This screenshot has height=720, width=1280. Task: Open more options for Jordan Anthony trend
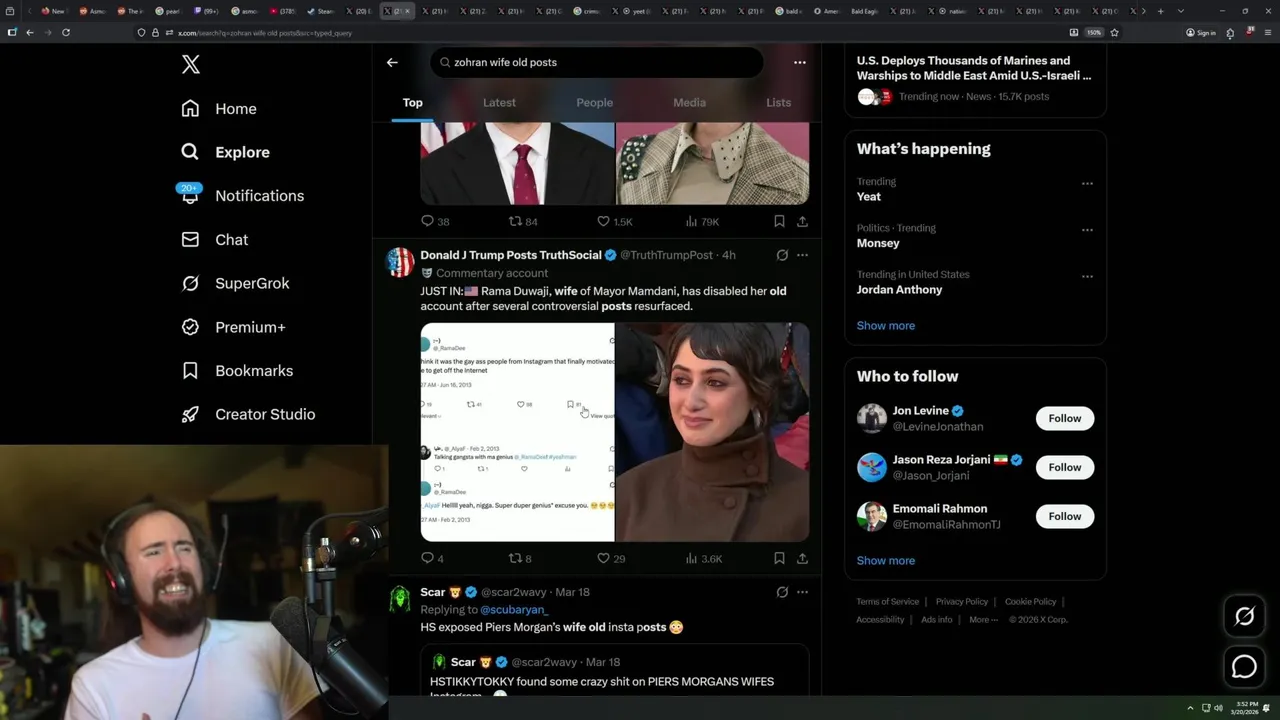1087,276
